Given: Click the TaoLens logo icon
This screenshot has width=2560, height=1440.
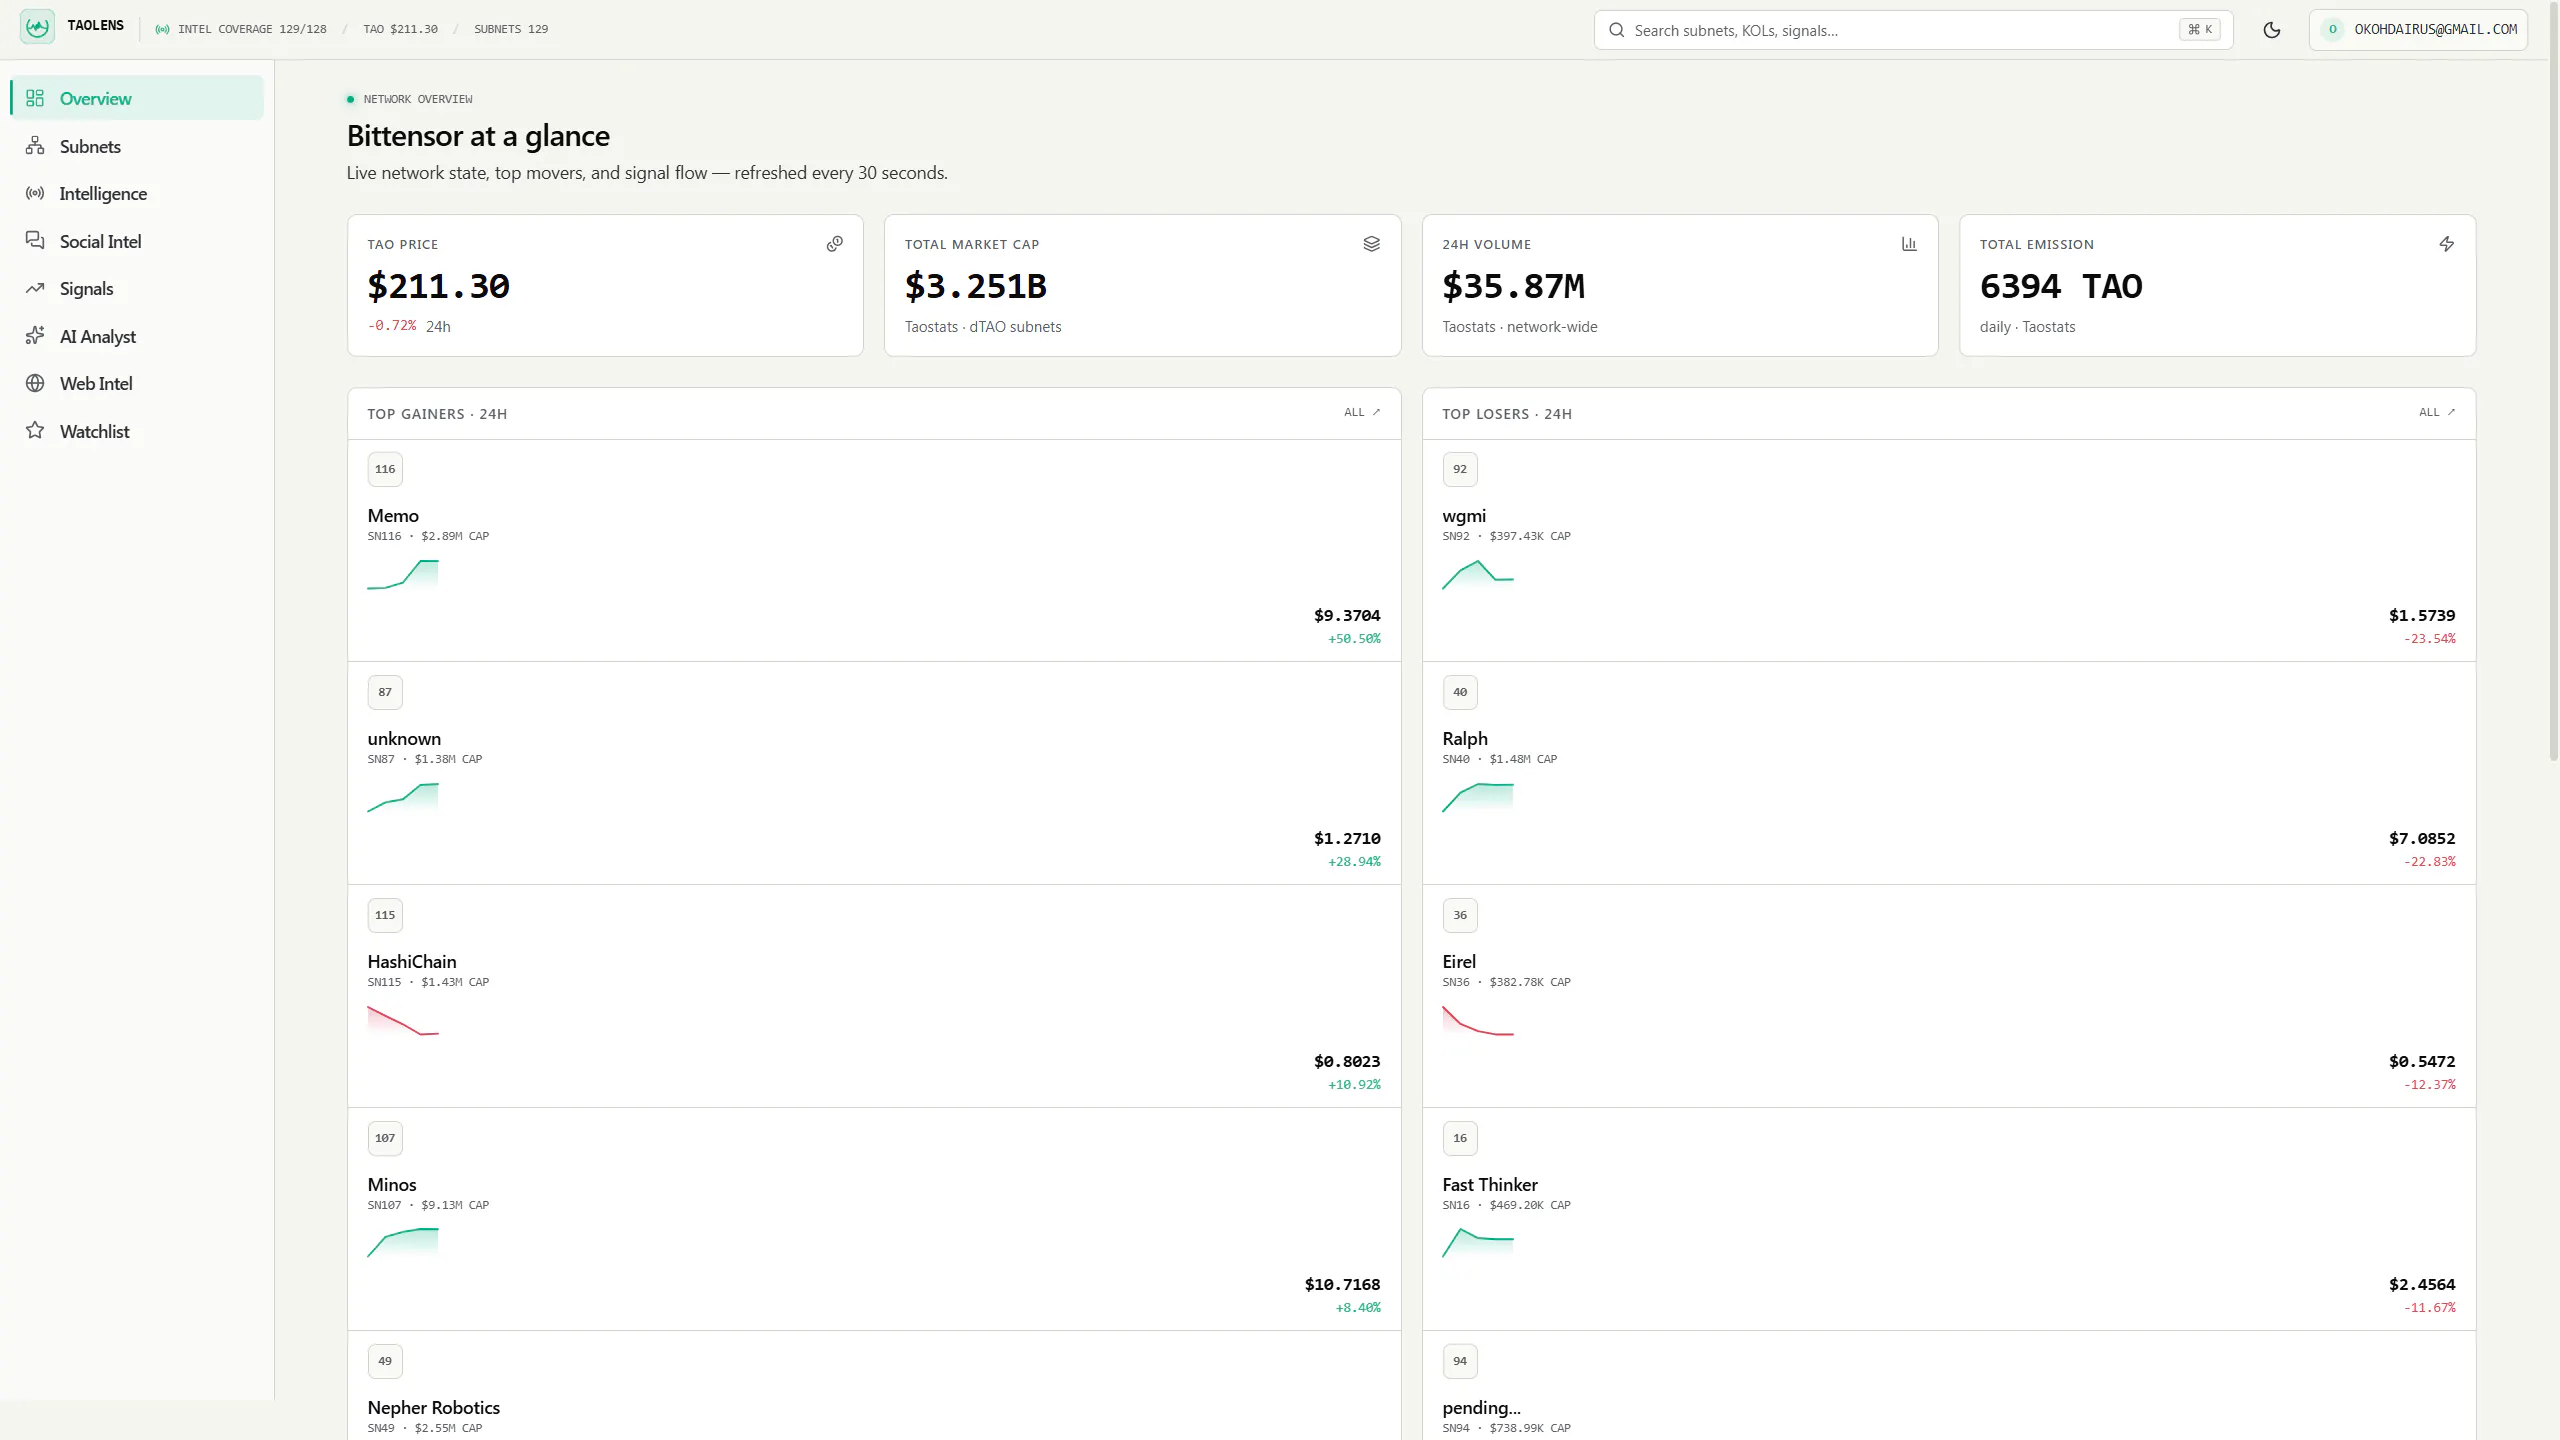Looking at the screenshot, I should coord(37,27).
